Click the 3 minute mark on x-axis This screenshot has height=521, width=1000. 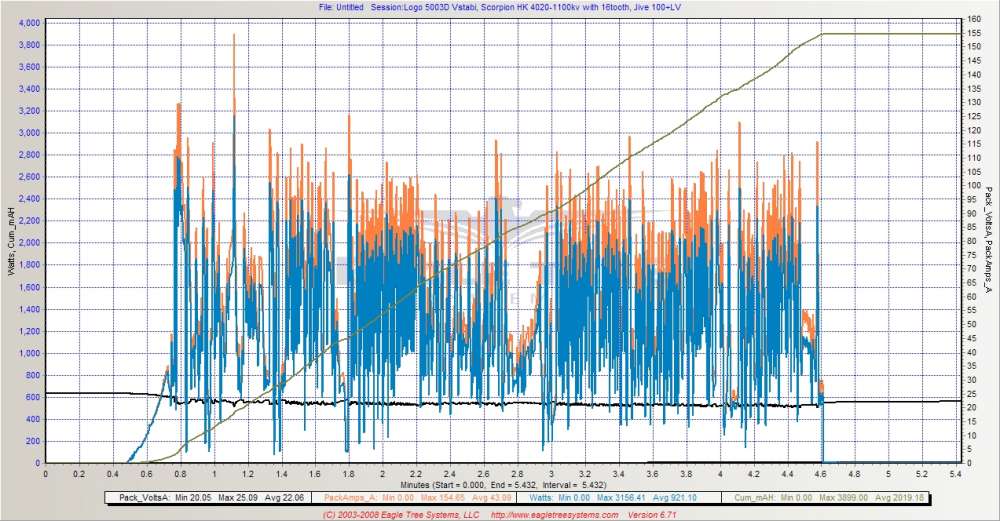click(551, 473)
